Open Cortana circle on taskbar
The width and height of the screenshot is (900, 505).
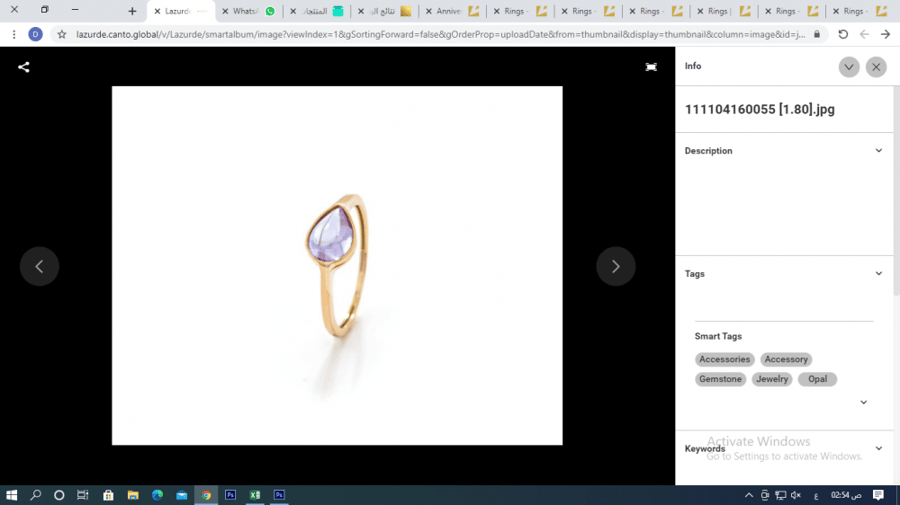coord(59,495)
